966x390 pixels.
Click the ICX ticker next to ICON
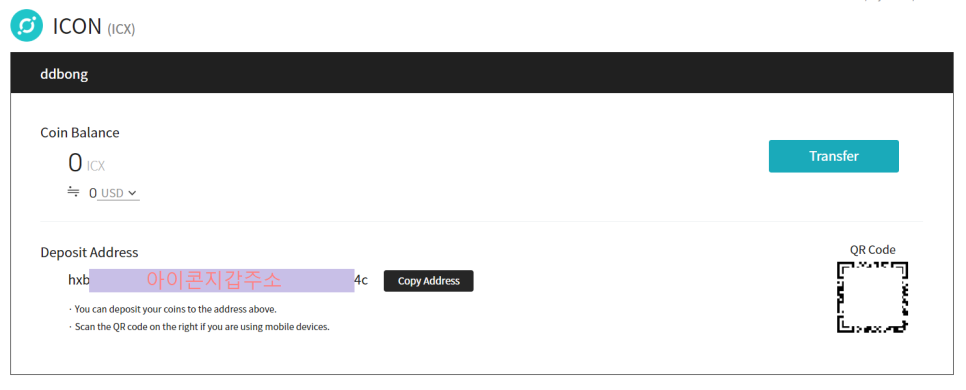click(x=121, y=29)
